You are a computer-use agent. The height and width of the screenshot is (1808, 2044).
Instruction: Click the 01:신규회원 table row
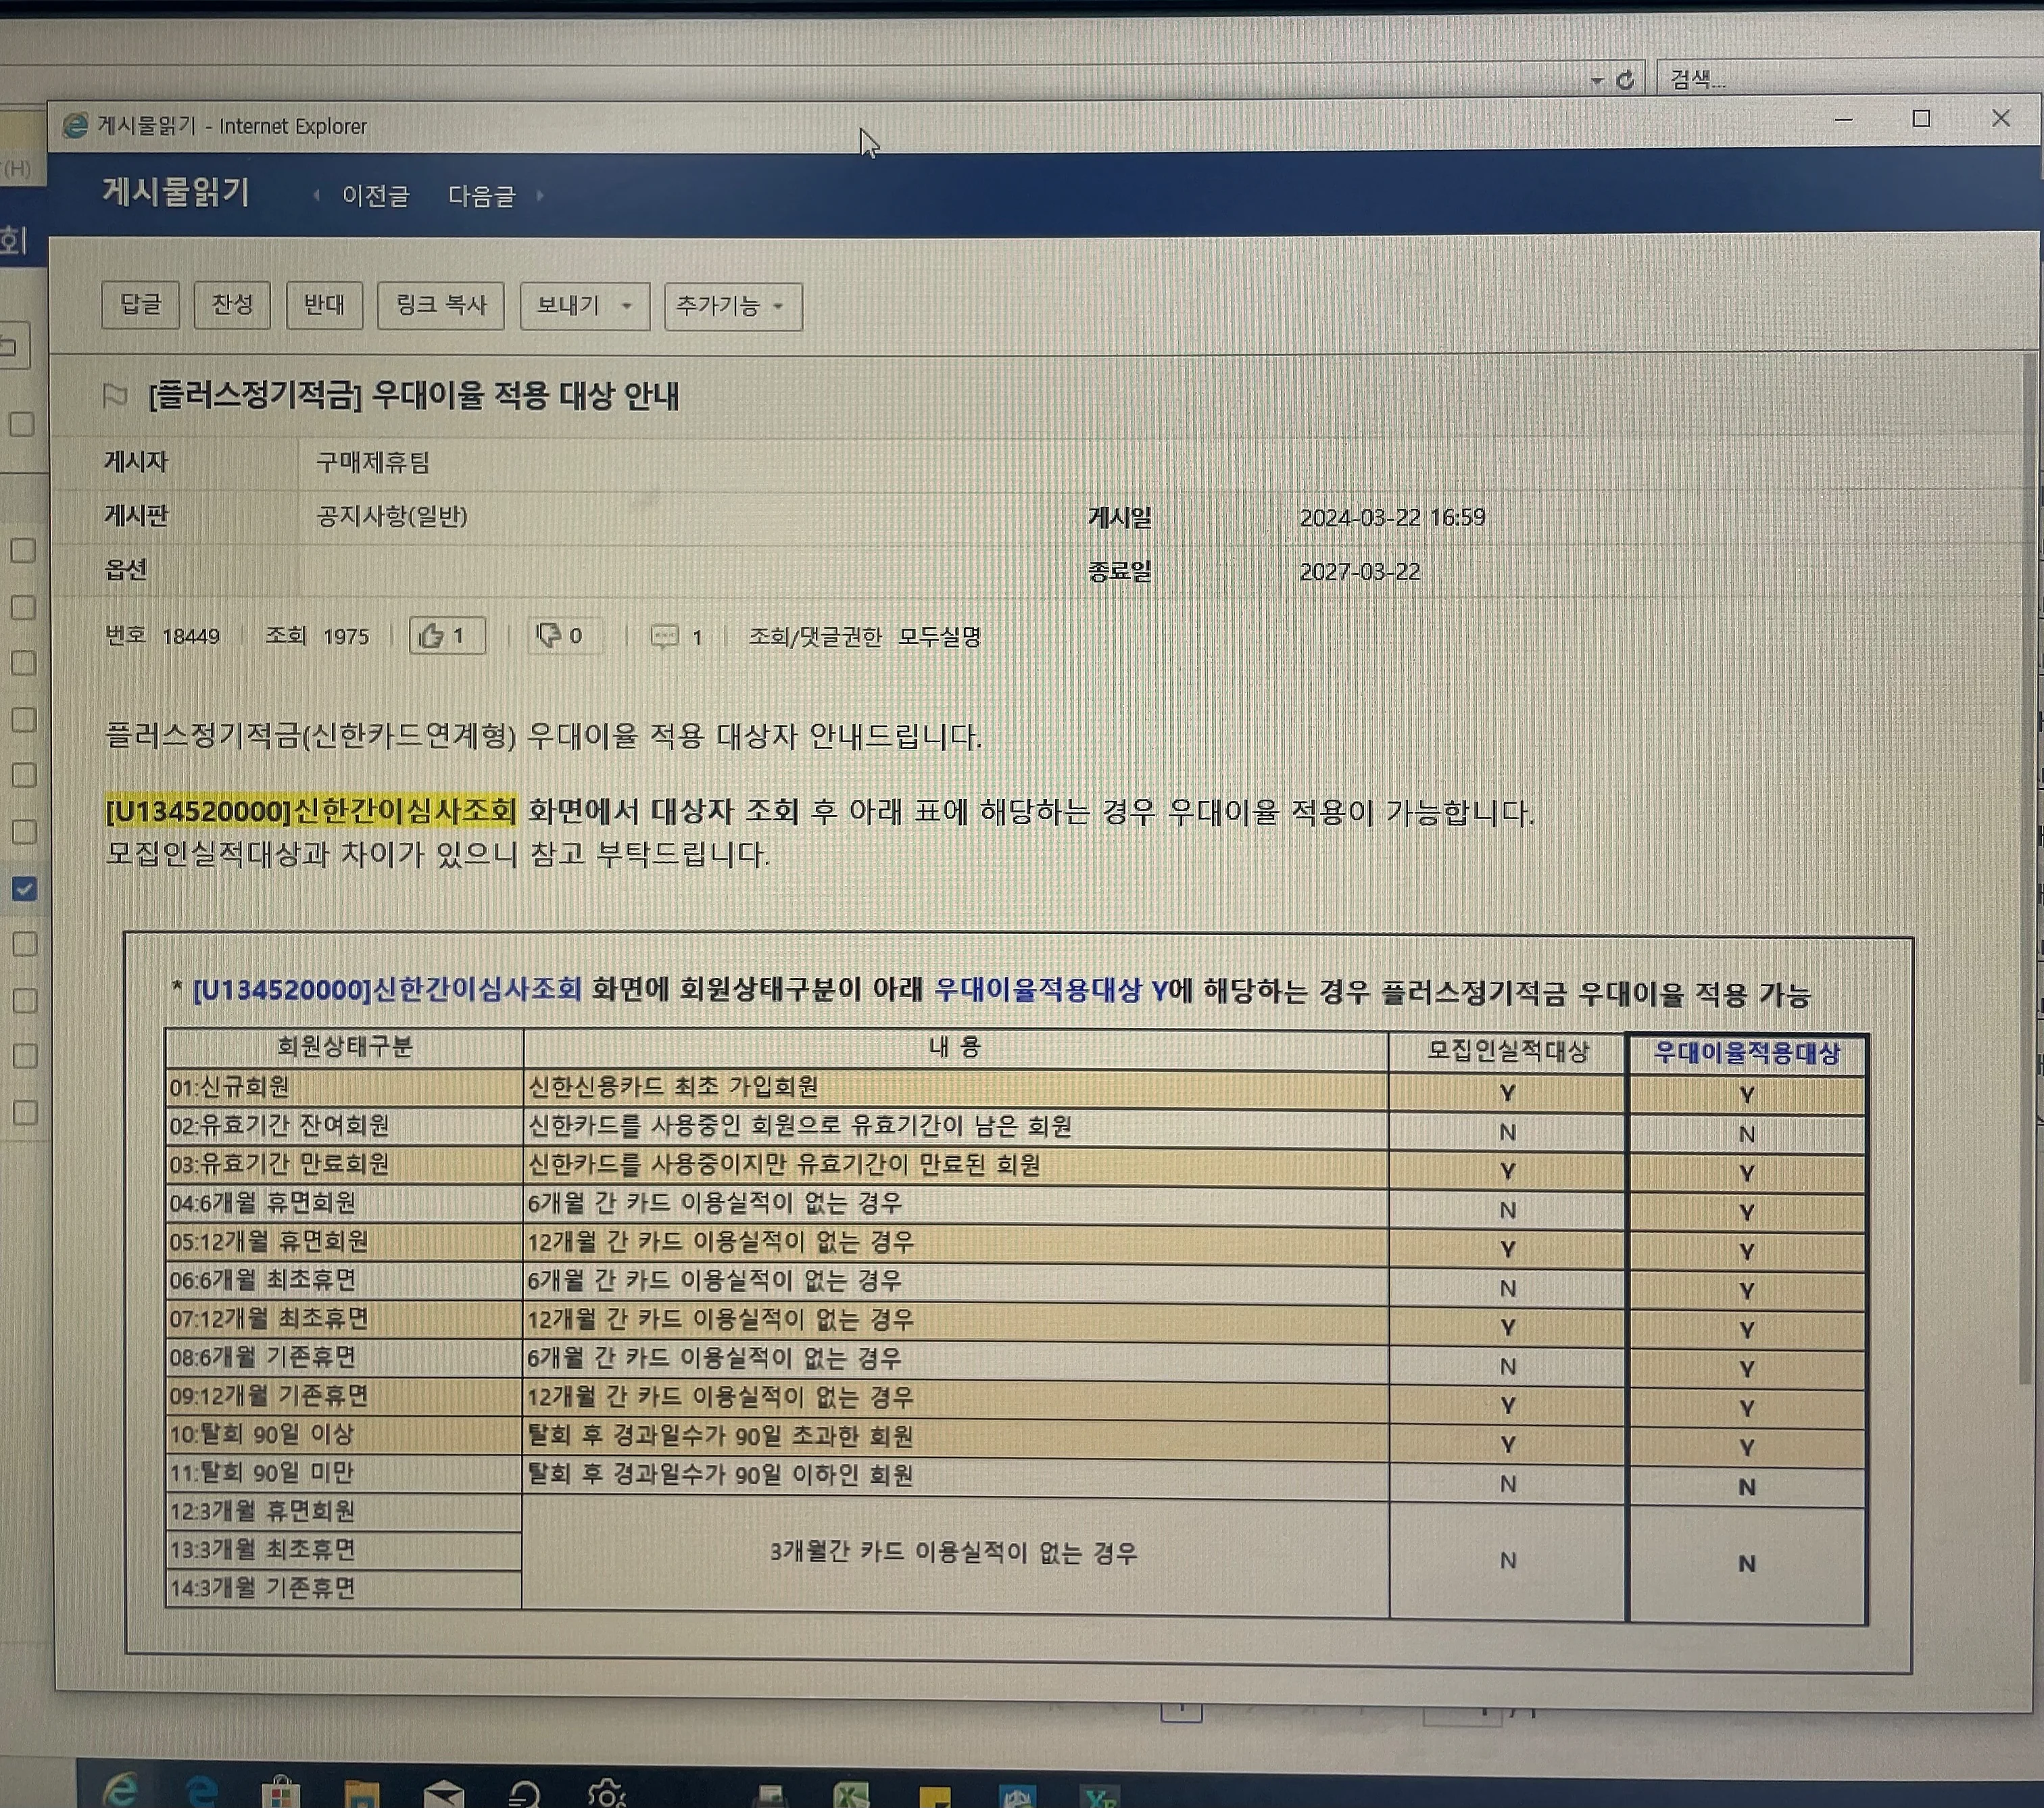point(1015,1090)
